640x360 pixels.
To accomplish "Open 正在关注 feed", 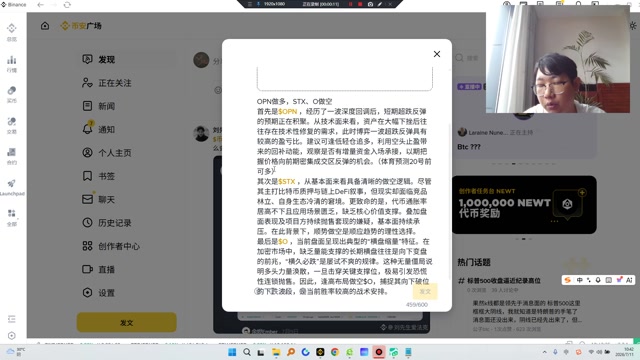I will click(107, 83).
